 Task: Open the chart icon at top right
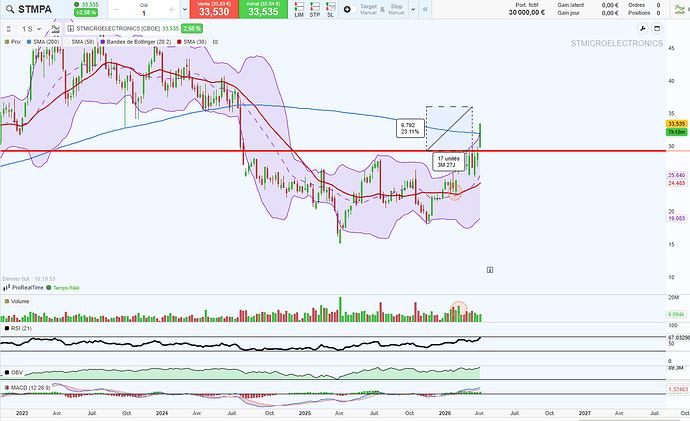[679, 9]
